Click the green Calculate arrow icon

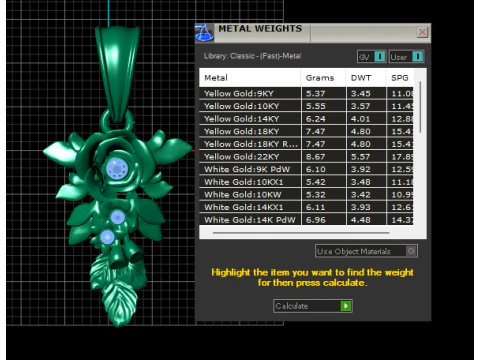pos(346,306)
